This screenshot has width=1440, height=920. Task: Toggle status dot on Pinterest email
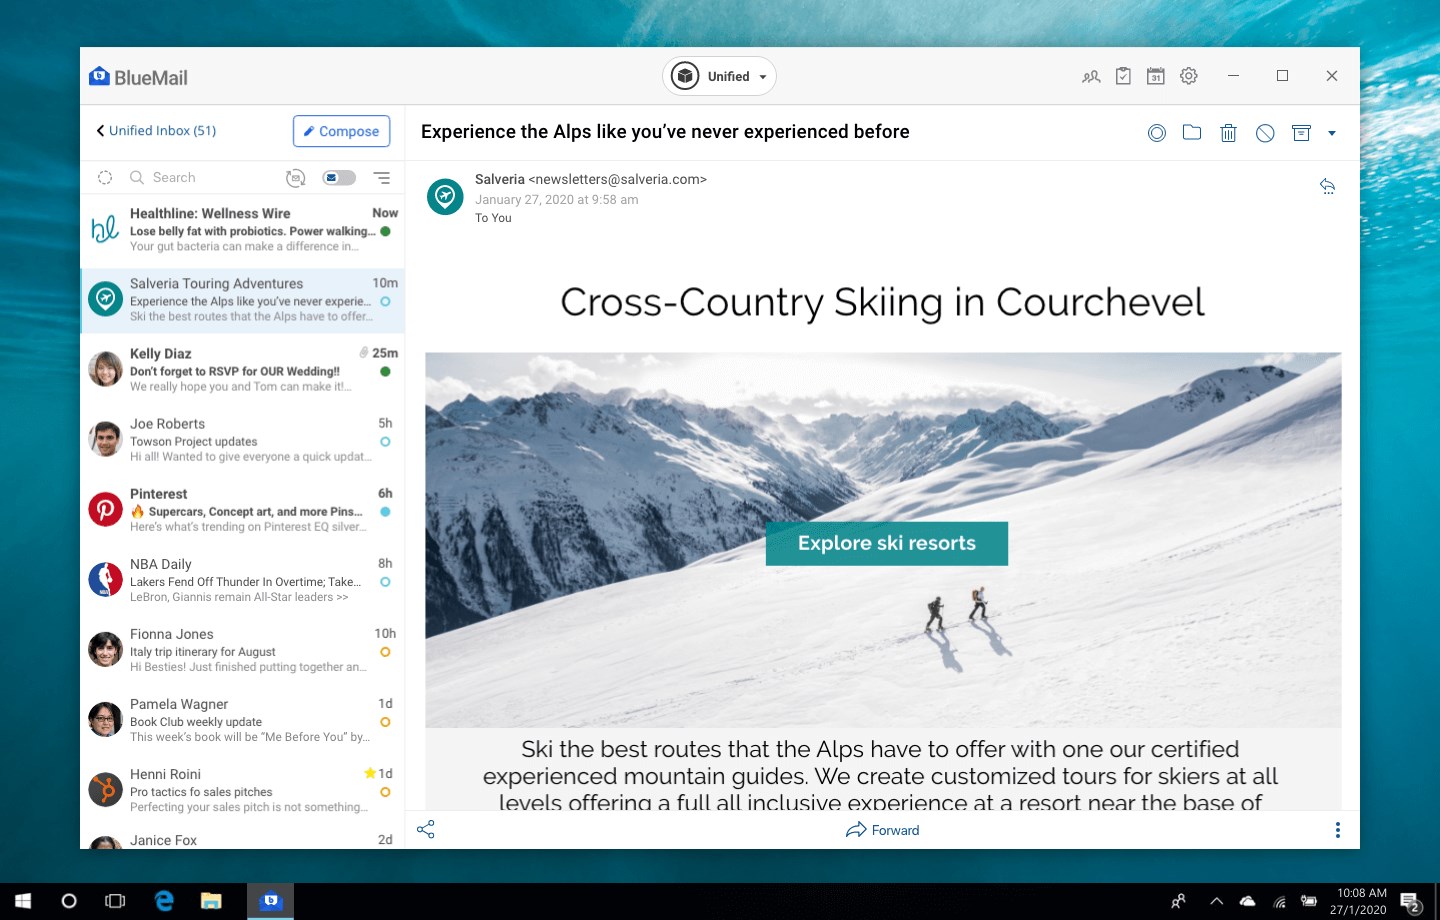[385, 511]
